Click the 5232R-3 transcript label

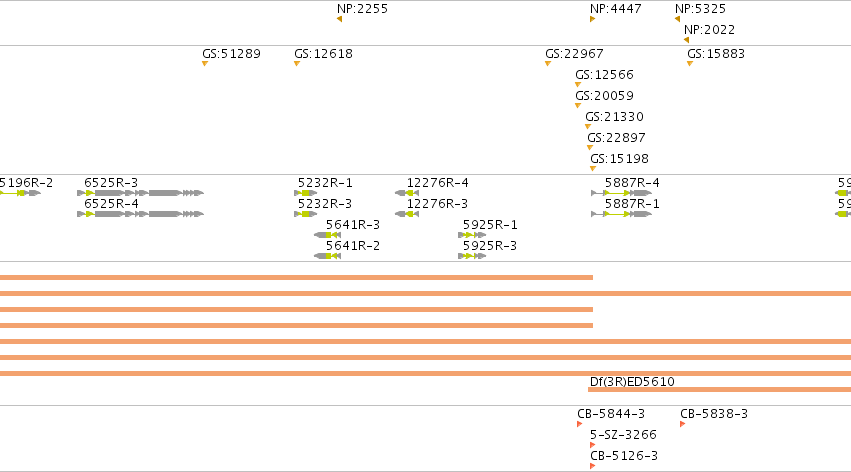pos(325,204)
